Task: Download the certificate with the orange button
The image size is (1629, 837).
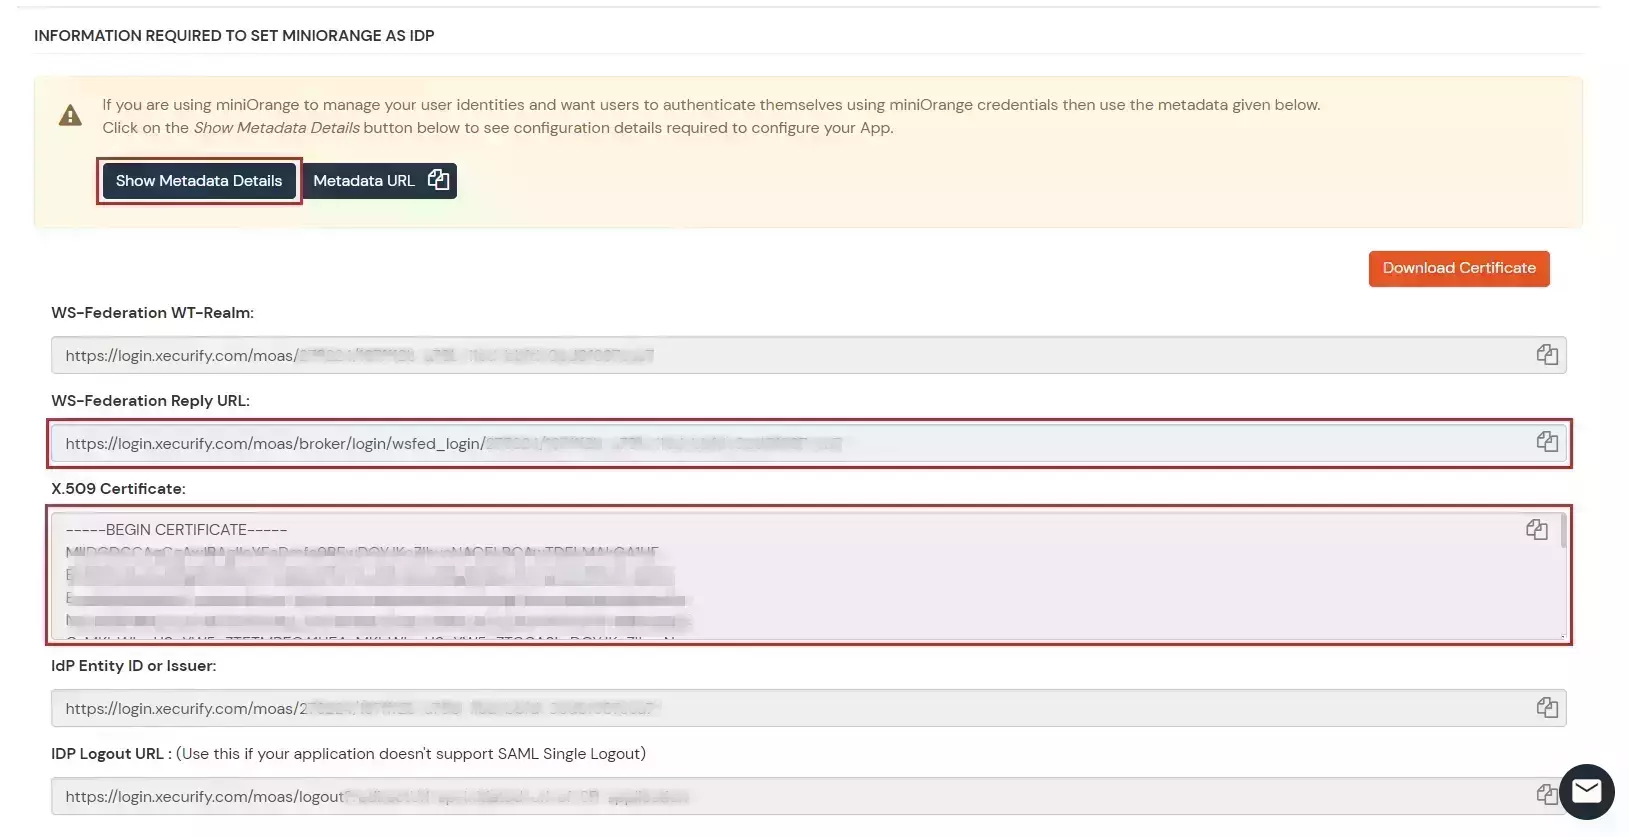Action: [1459, 268]
